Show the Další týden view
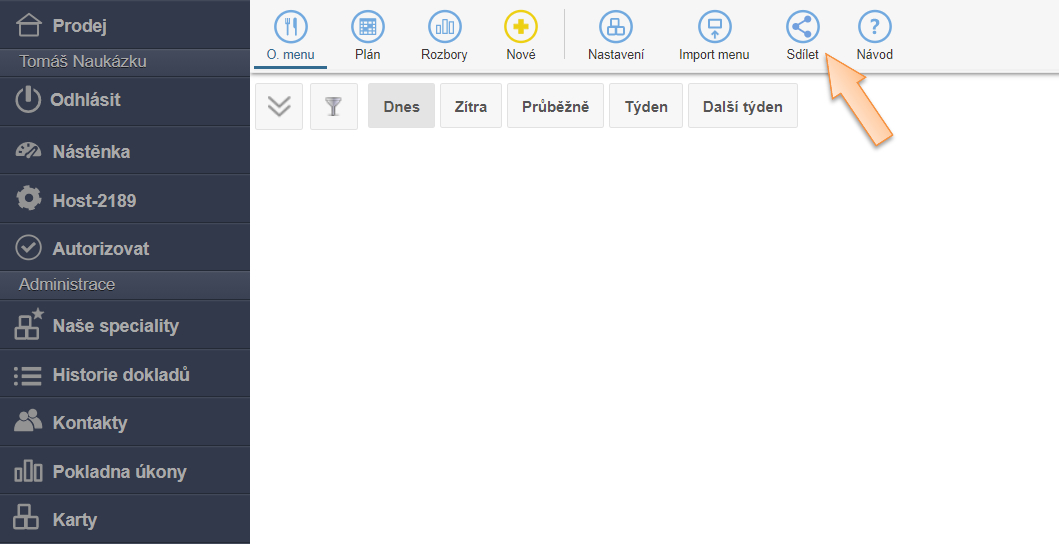The image size is (1059, 544). pyautogui.click(x=742, y=107)
